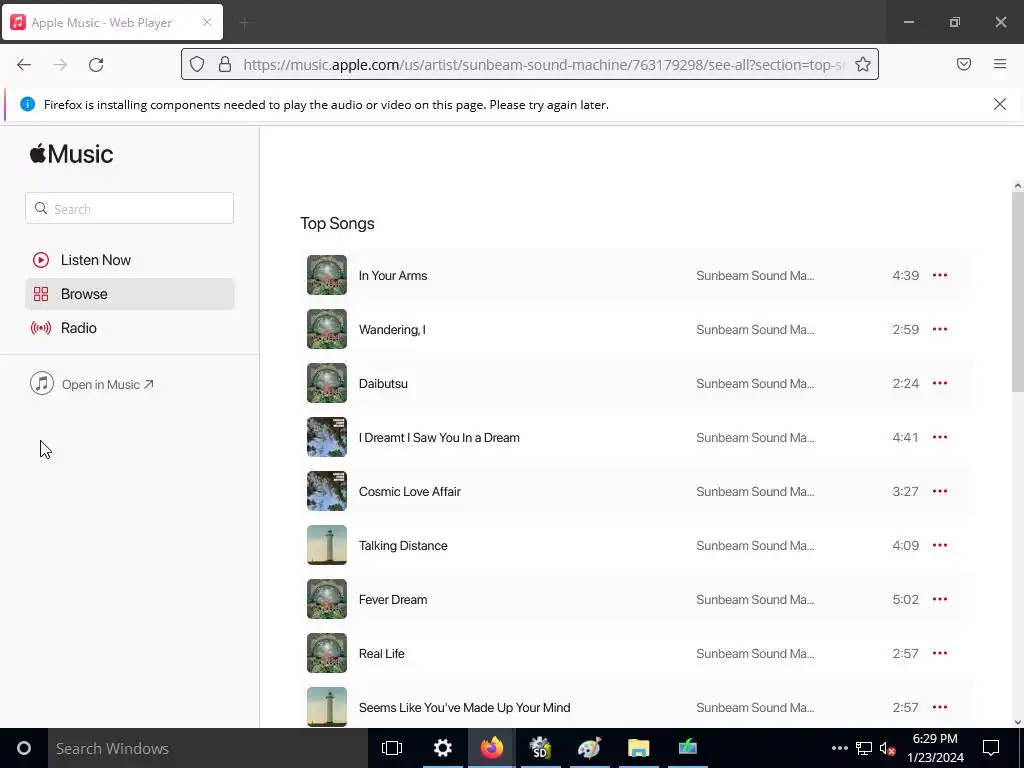Image resolution: width=1024 pixels, height=768 pixels.
Task: Click muted volume tray icon
Action: point(887,748)
